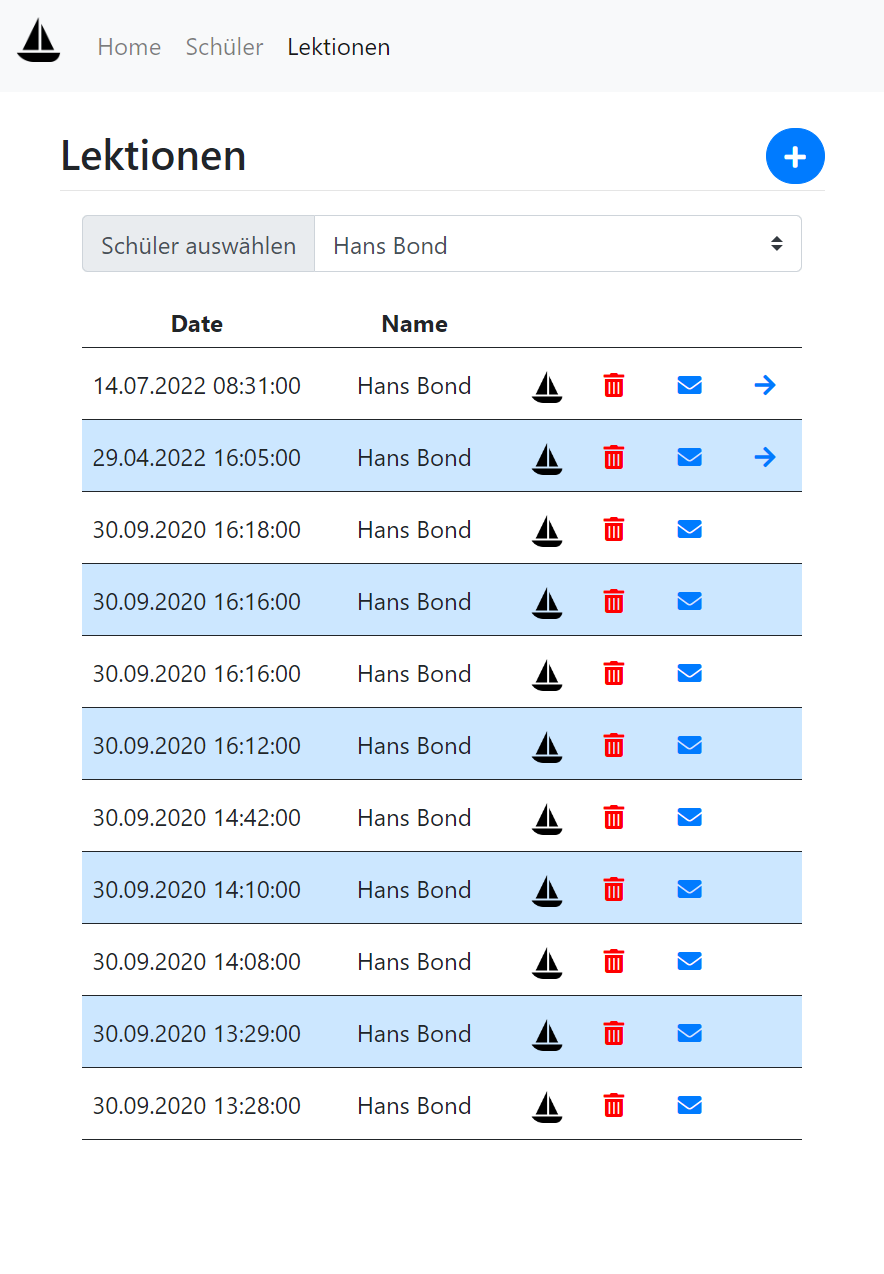Screen dimensions: 884x1274
Task: Click Hans Bond in the 14.07.2022 row
Action: coord(414,386)
